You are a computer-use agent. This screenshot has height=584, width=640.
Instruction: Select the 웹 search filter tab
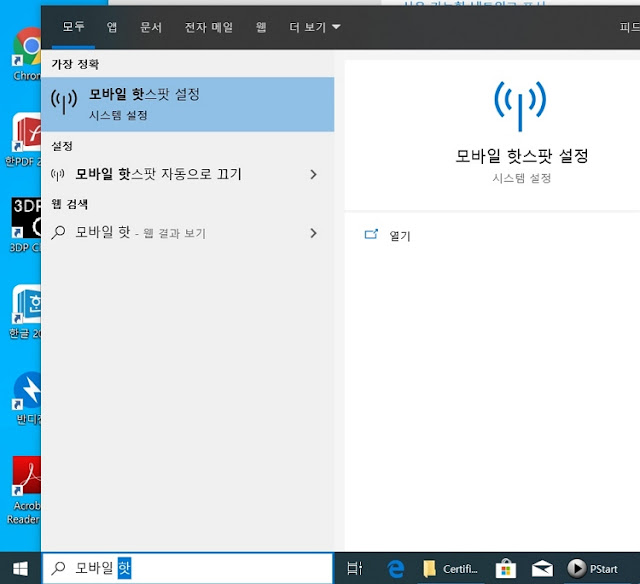tap(261, 27)
